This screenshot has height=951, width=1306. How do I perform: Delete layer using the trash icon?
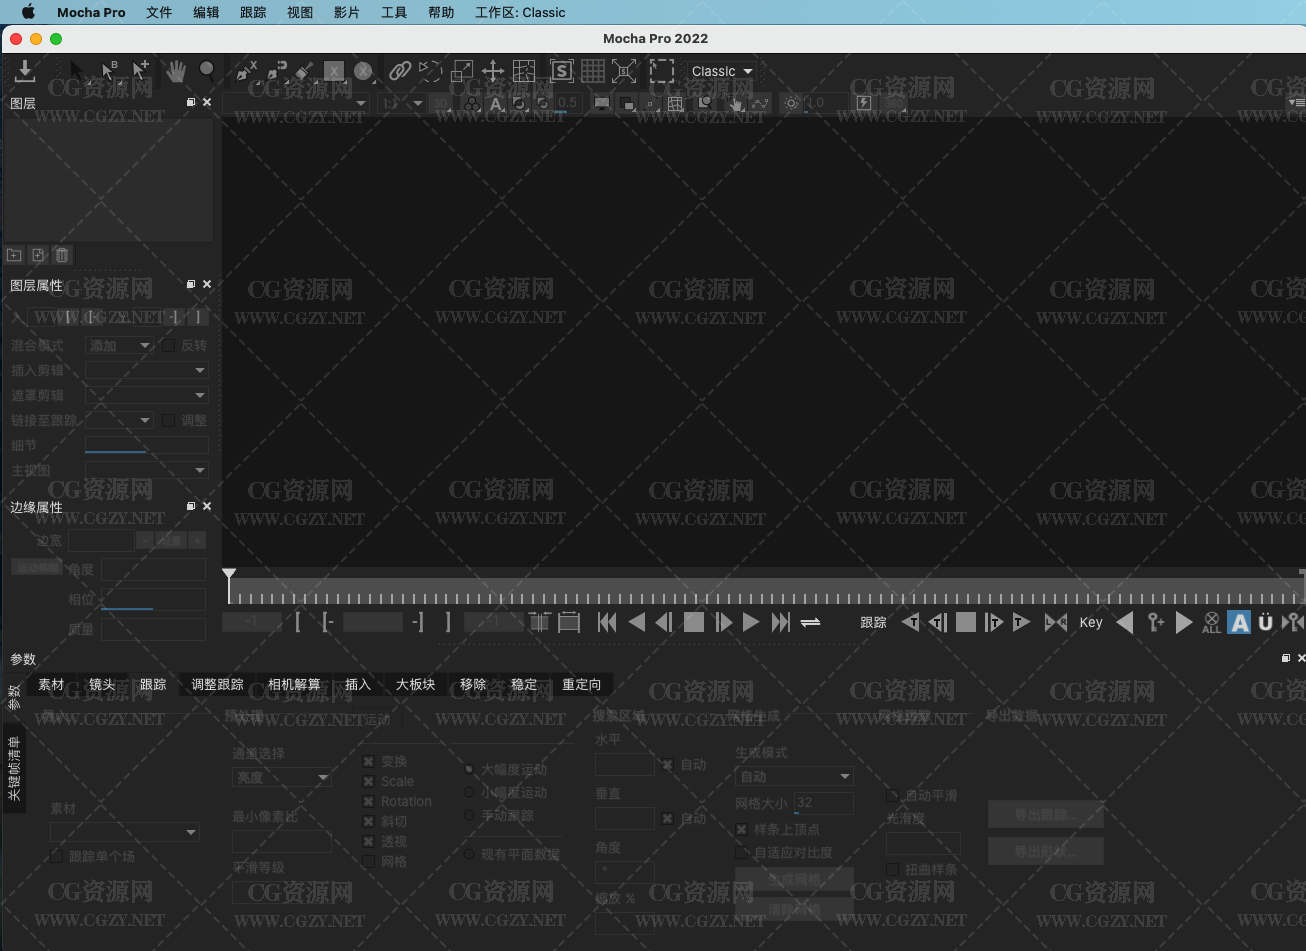click(62, 256)
